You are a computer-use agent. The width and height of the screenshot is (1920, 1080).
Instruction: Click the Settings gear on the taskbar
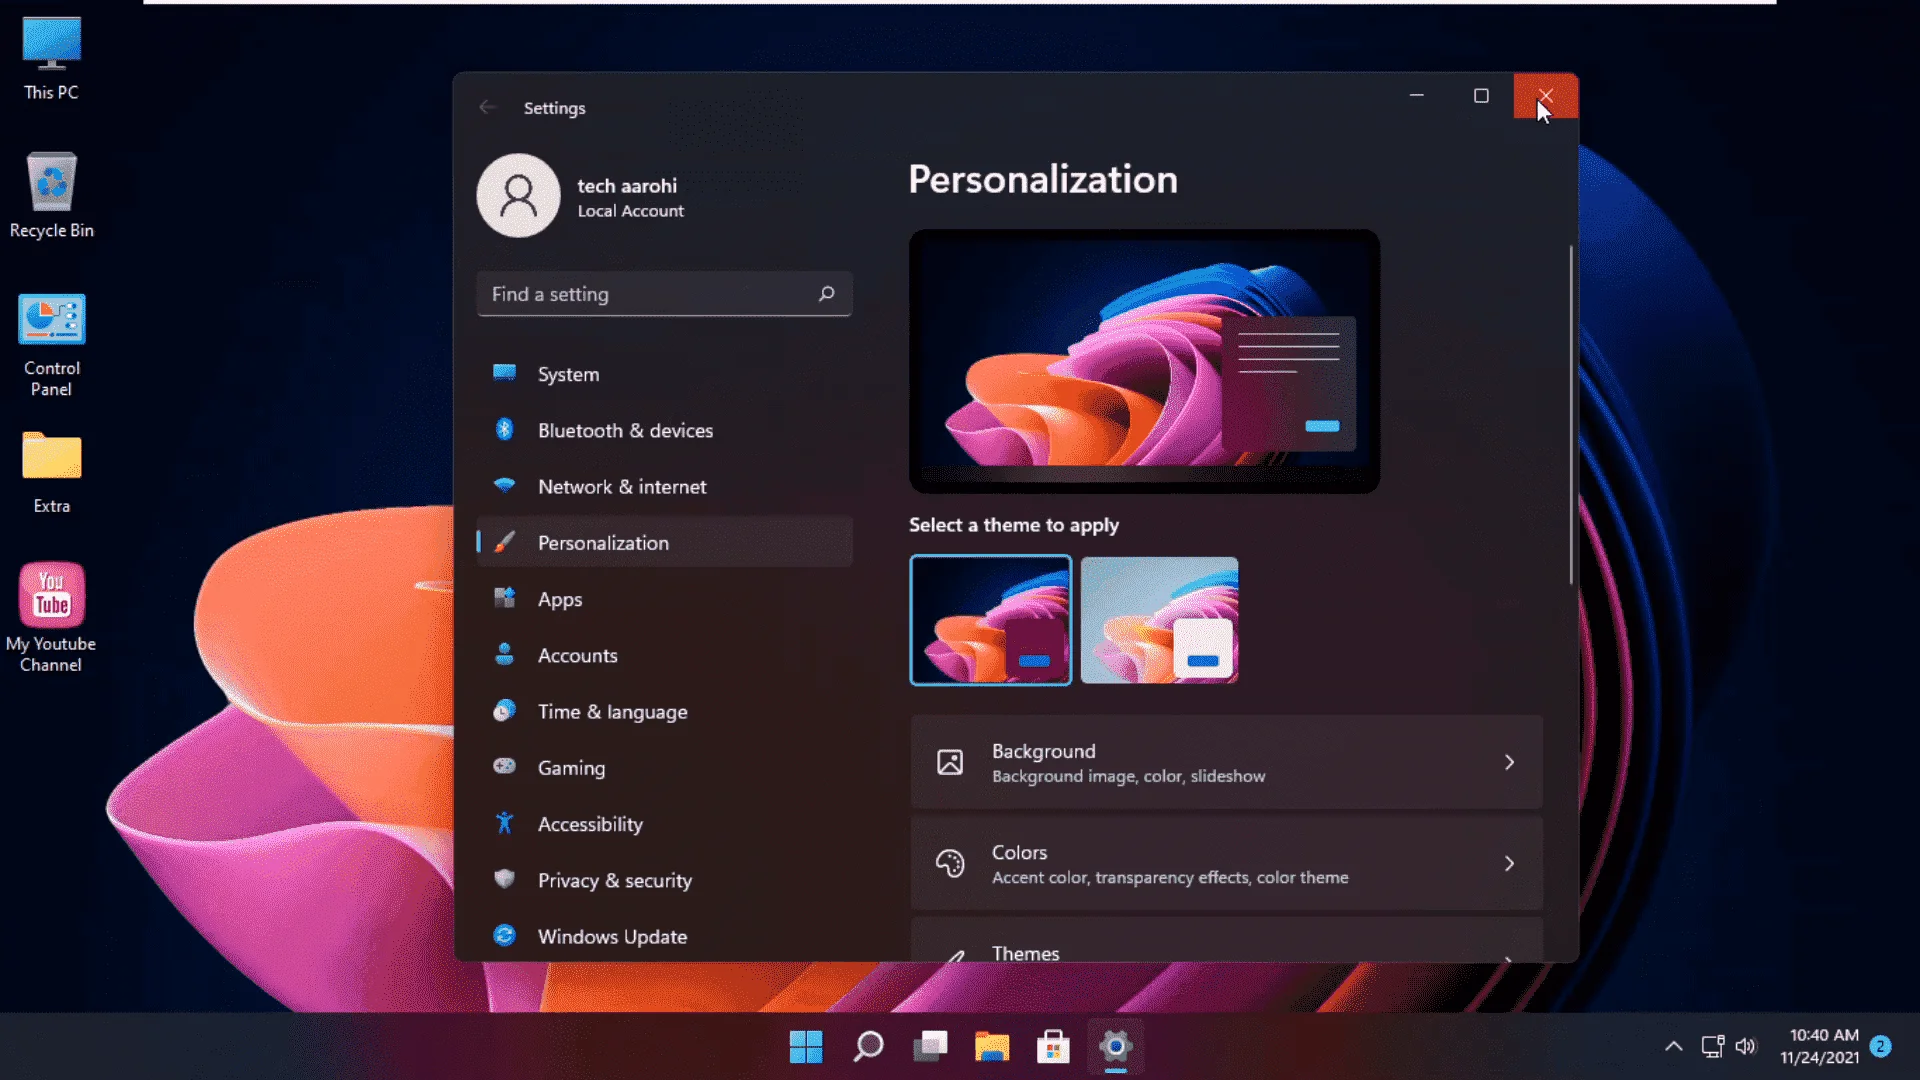click(x=1115, y=1047)
